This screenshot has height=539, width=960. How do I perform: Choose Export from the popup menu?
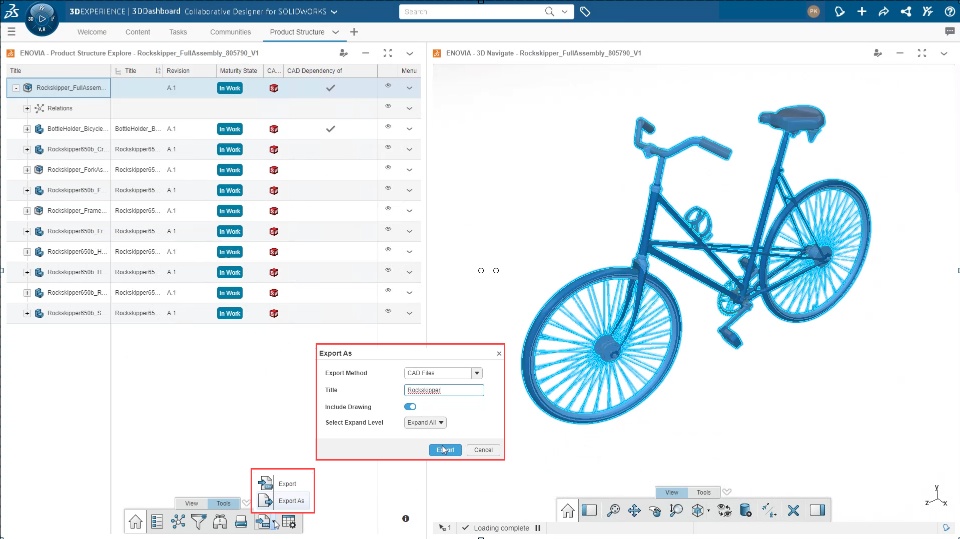tap(283, 483)
